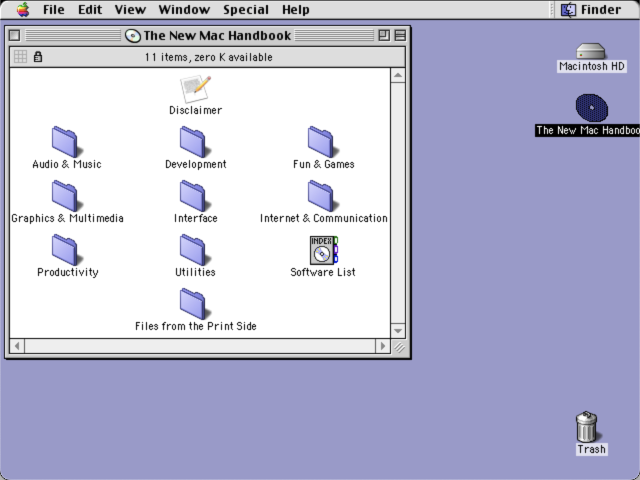Image resolution: width=640 pixels, height=480 pixels.
Task: Select the Development folder icon
Action: (x=193, y=142)
